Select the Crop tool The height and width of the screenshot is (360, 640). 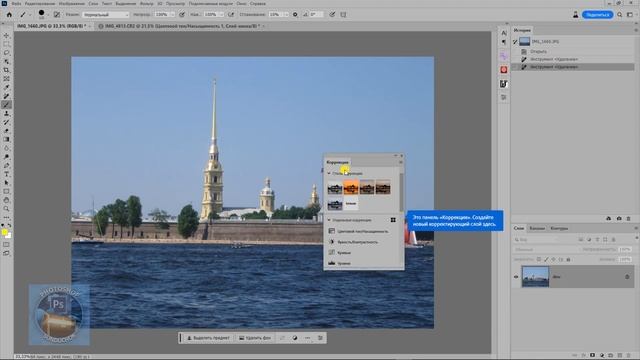6,70
